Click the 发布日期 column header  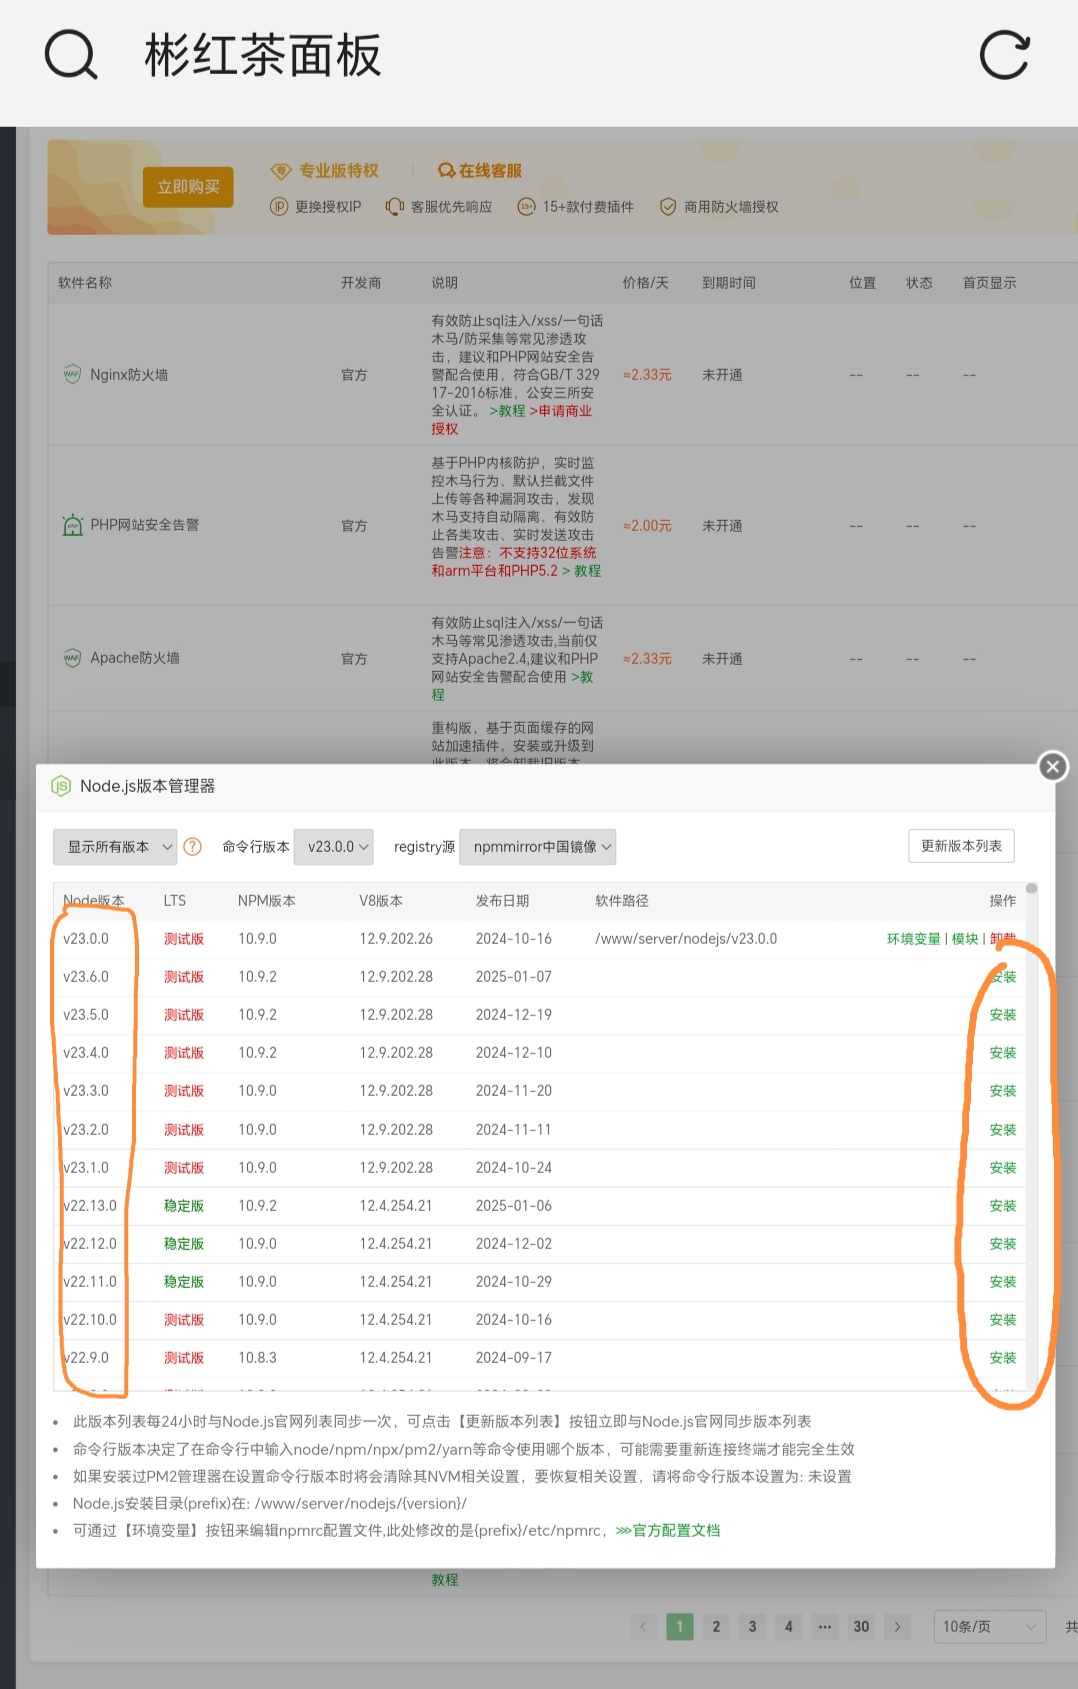tap(502, 901)
